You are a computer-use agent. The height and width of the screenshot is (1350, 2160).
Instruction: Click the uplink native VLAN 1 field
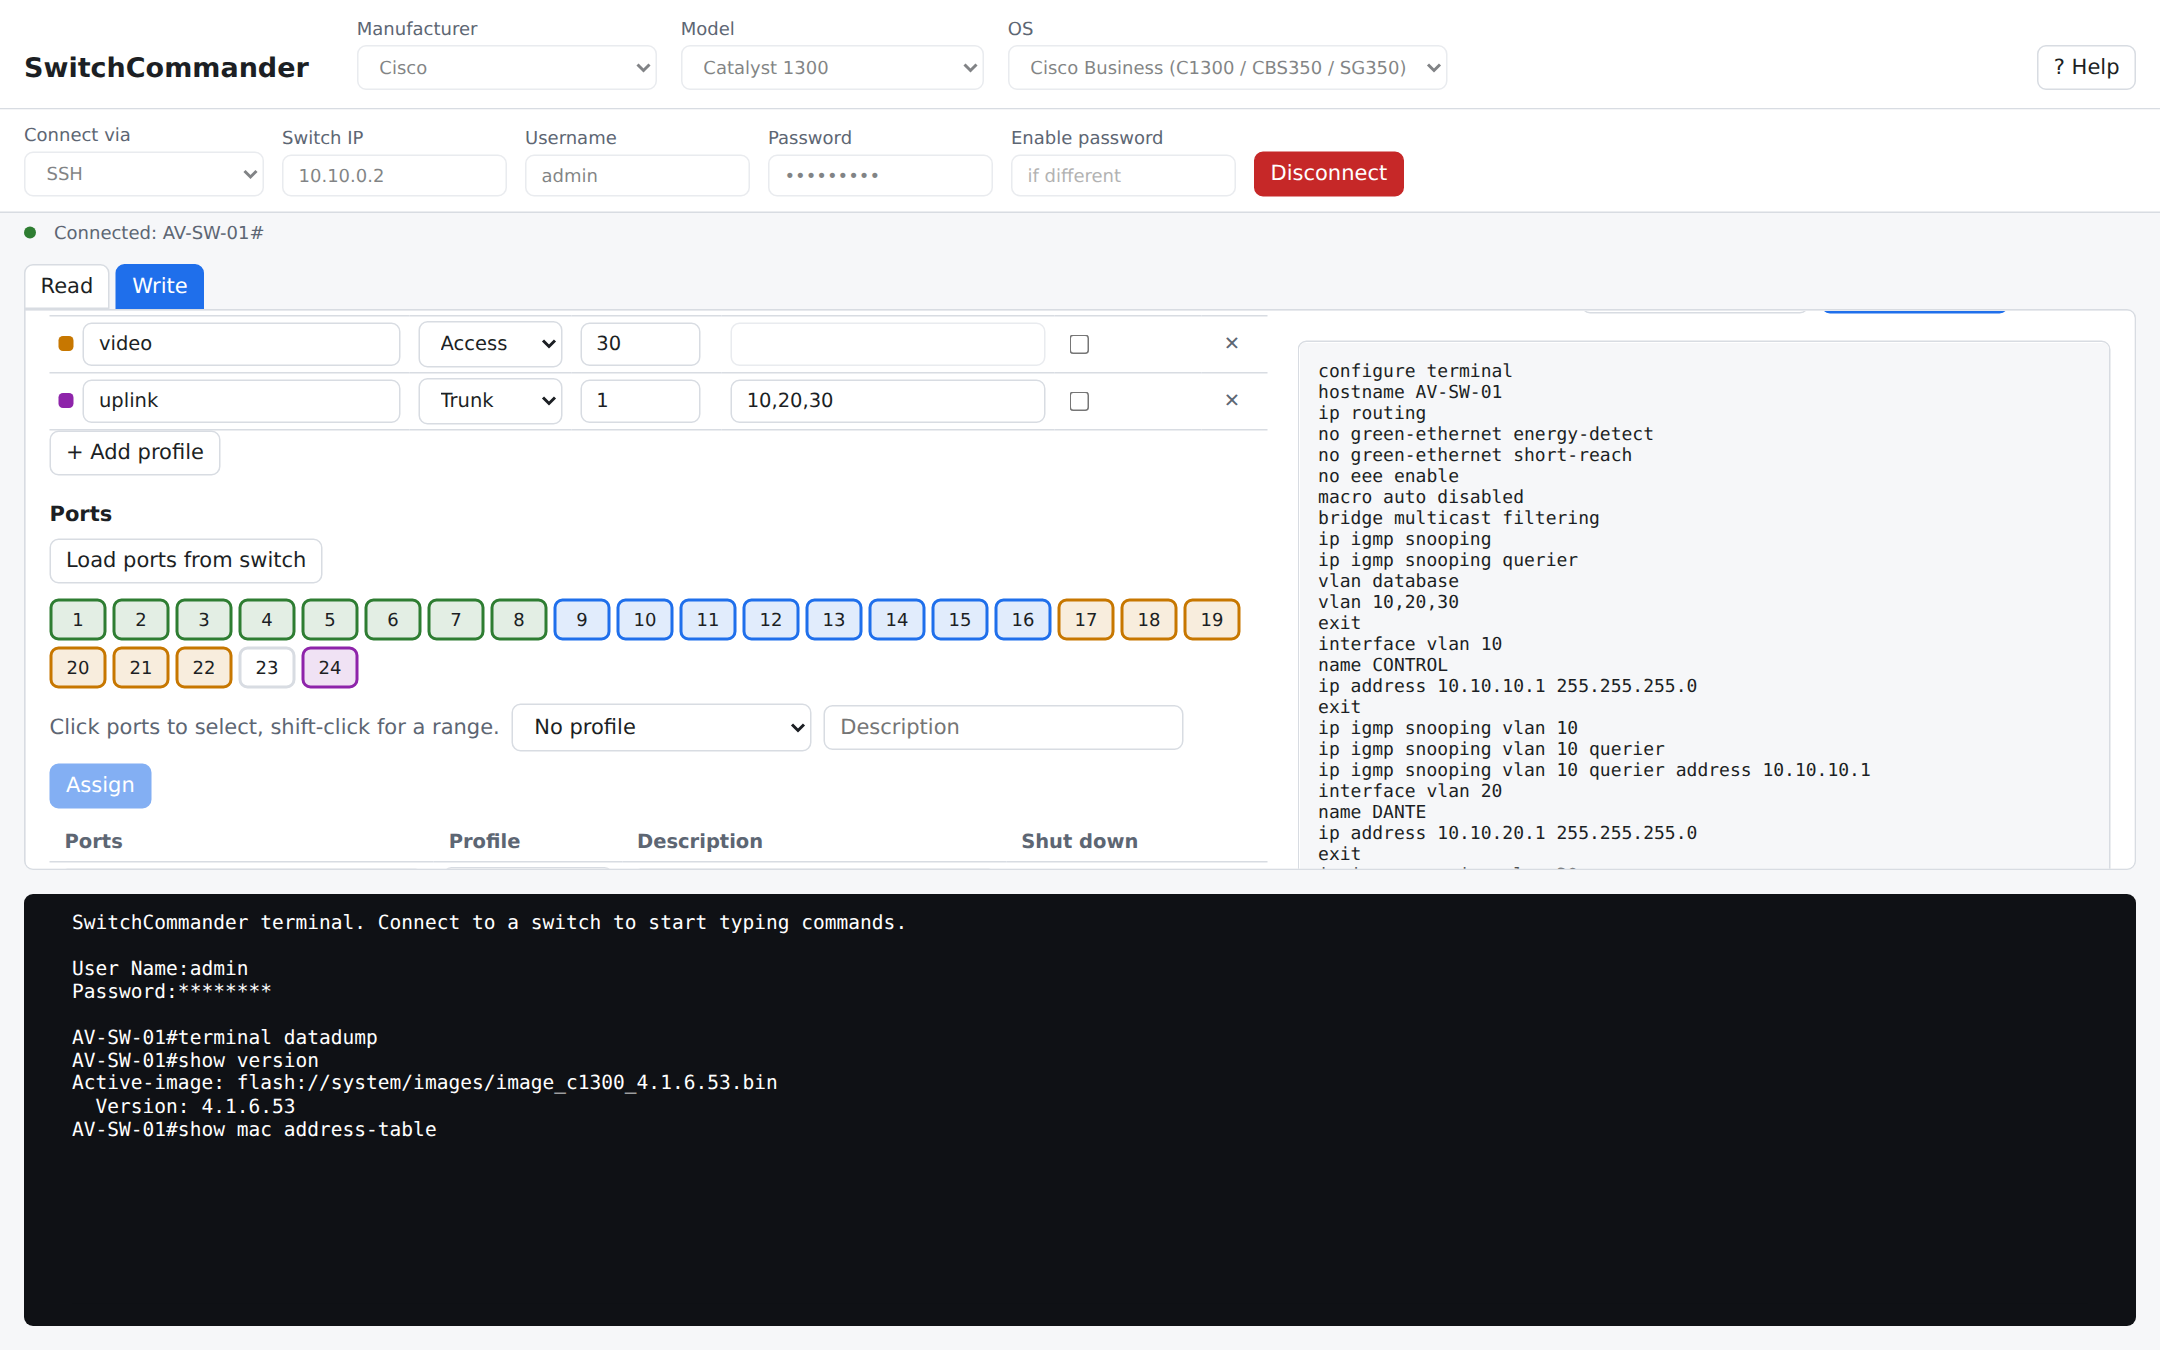[x=640, y=401]
